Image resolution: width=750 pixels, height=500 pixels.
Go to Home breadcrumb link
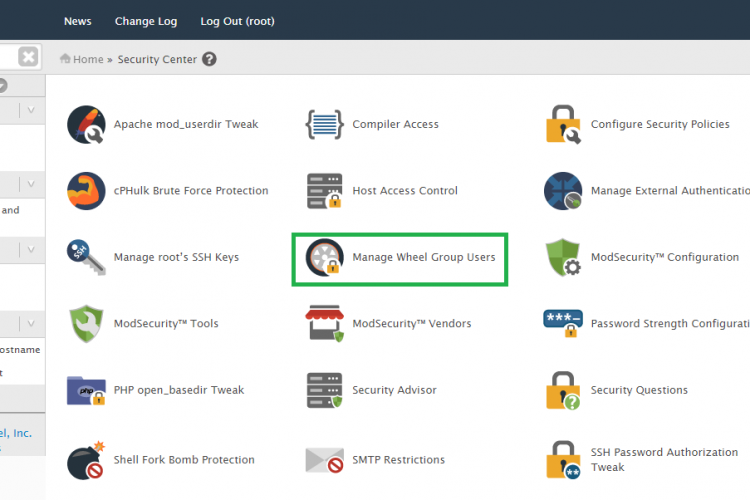pos(88,59)
